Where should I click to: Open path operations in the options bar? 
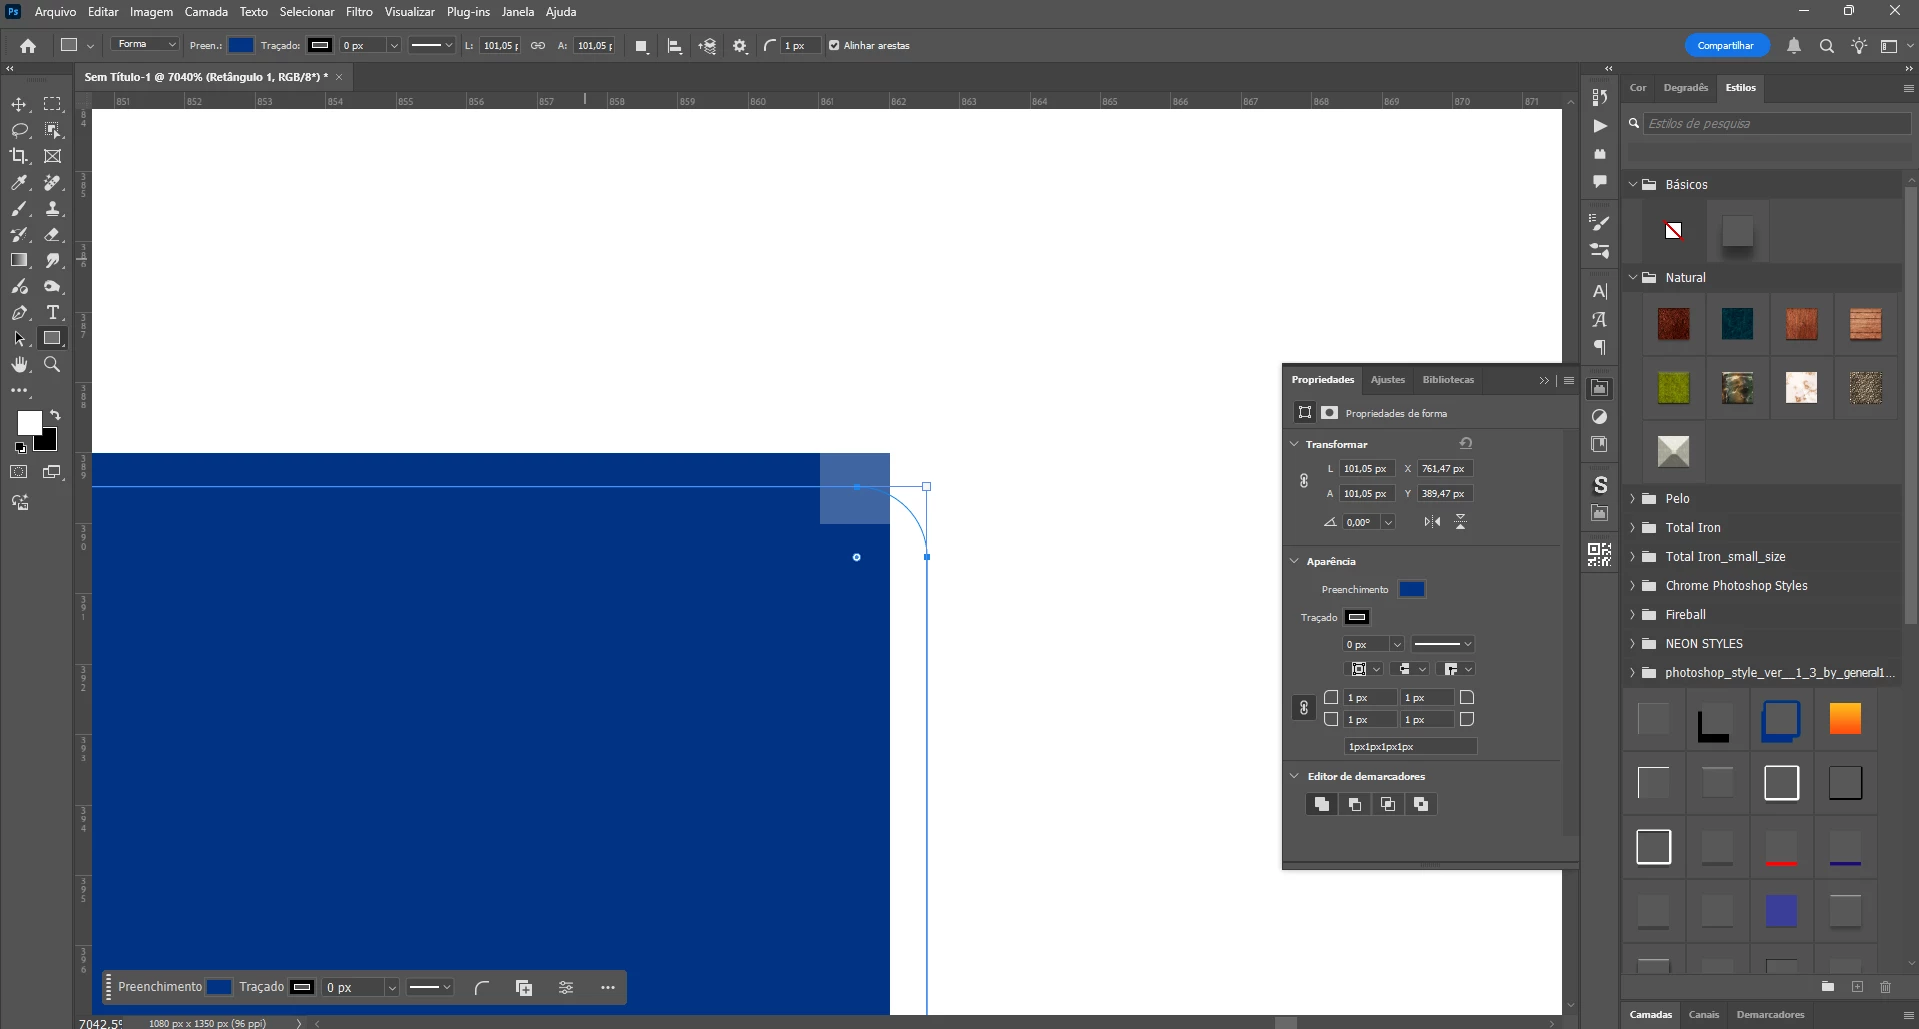pos(642,46)
